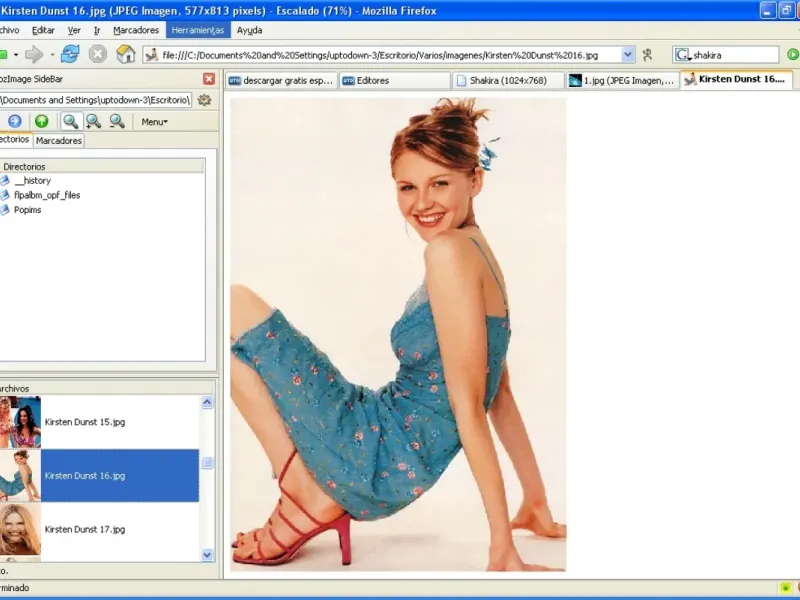This screenshot has width=800, height=600.
Task: Zoom out with the minus magnifier
Action: click(x=117, y=121)
